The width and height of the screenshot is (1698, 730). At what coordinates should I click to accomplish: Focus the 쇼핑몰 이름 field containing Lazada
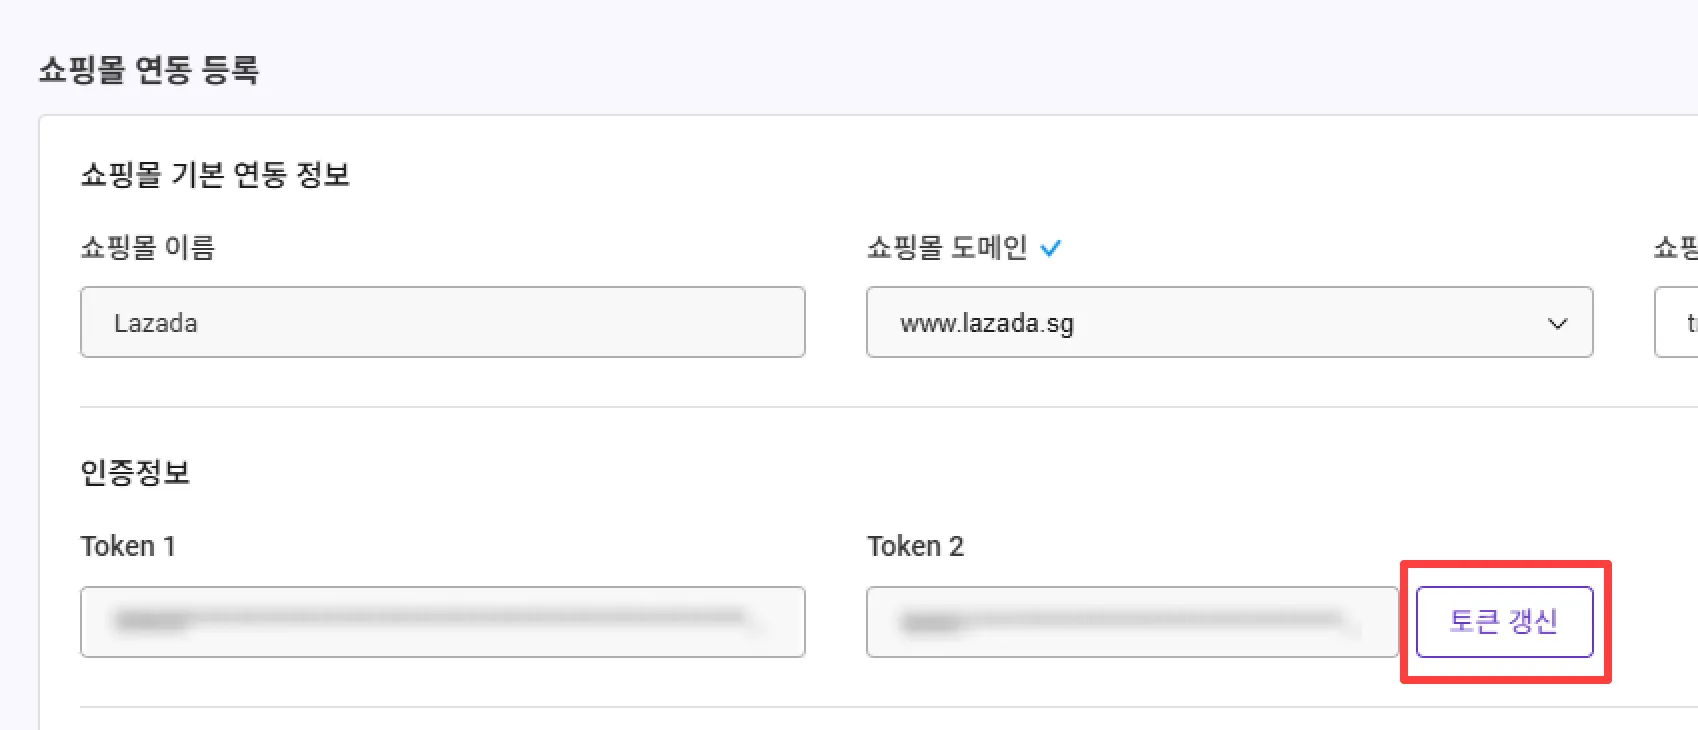pos(442,322)
